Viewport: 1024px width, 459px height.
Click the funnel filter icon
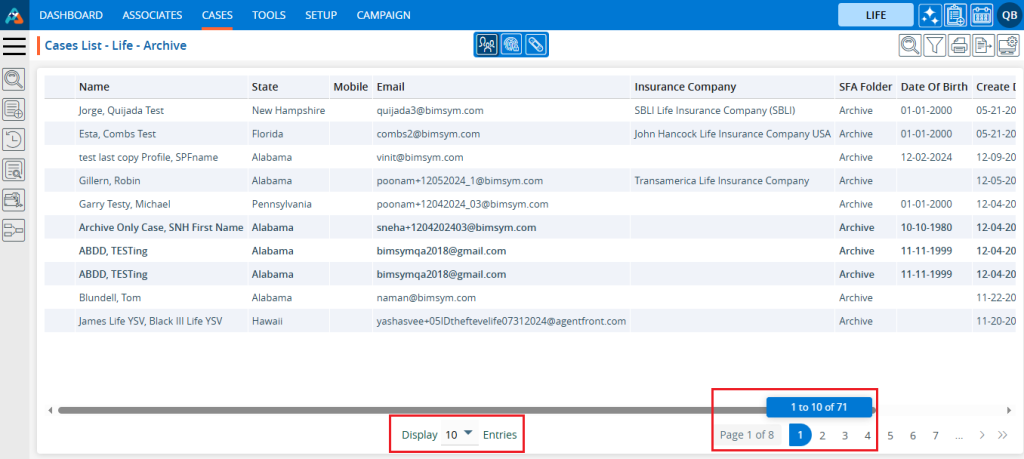934,45
